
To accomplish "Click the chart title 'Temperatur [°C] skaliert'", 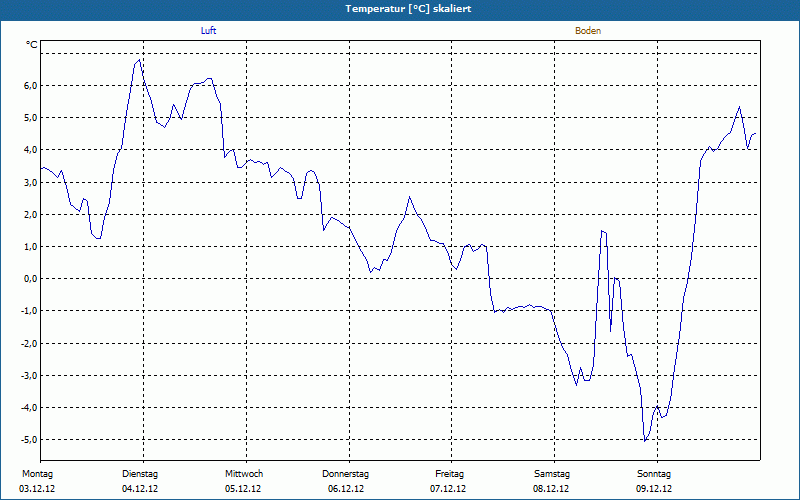I will tap(408, 9).
